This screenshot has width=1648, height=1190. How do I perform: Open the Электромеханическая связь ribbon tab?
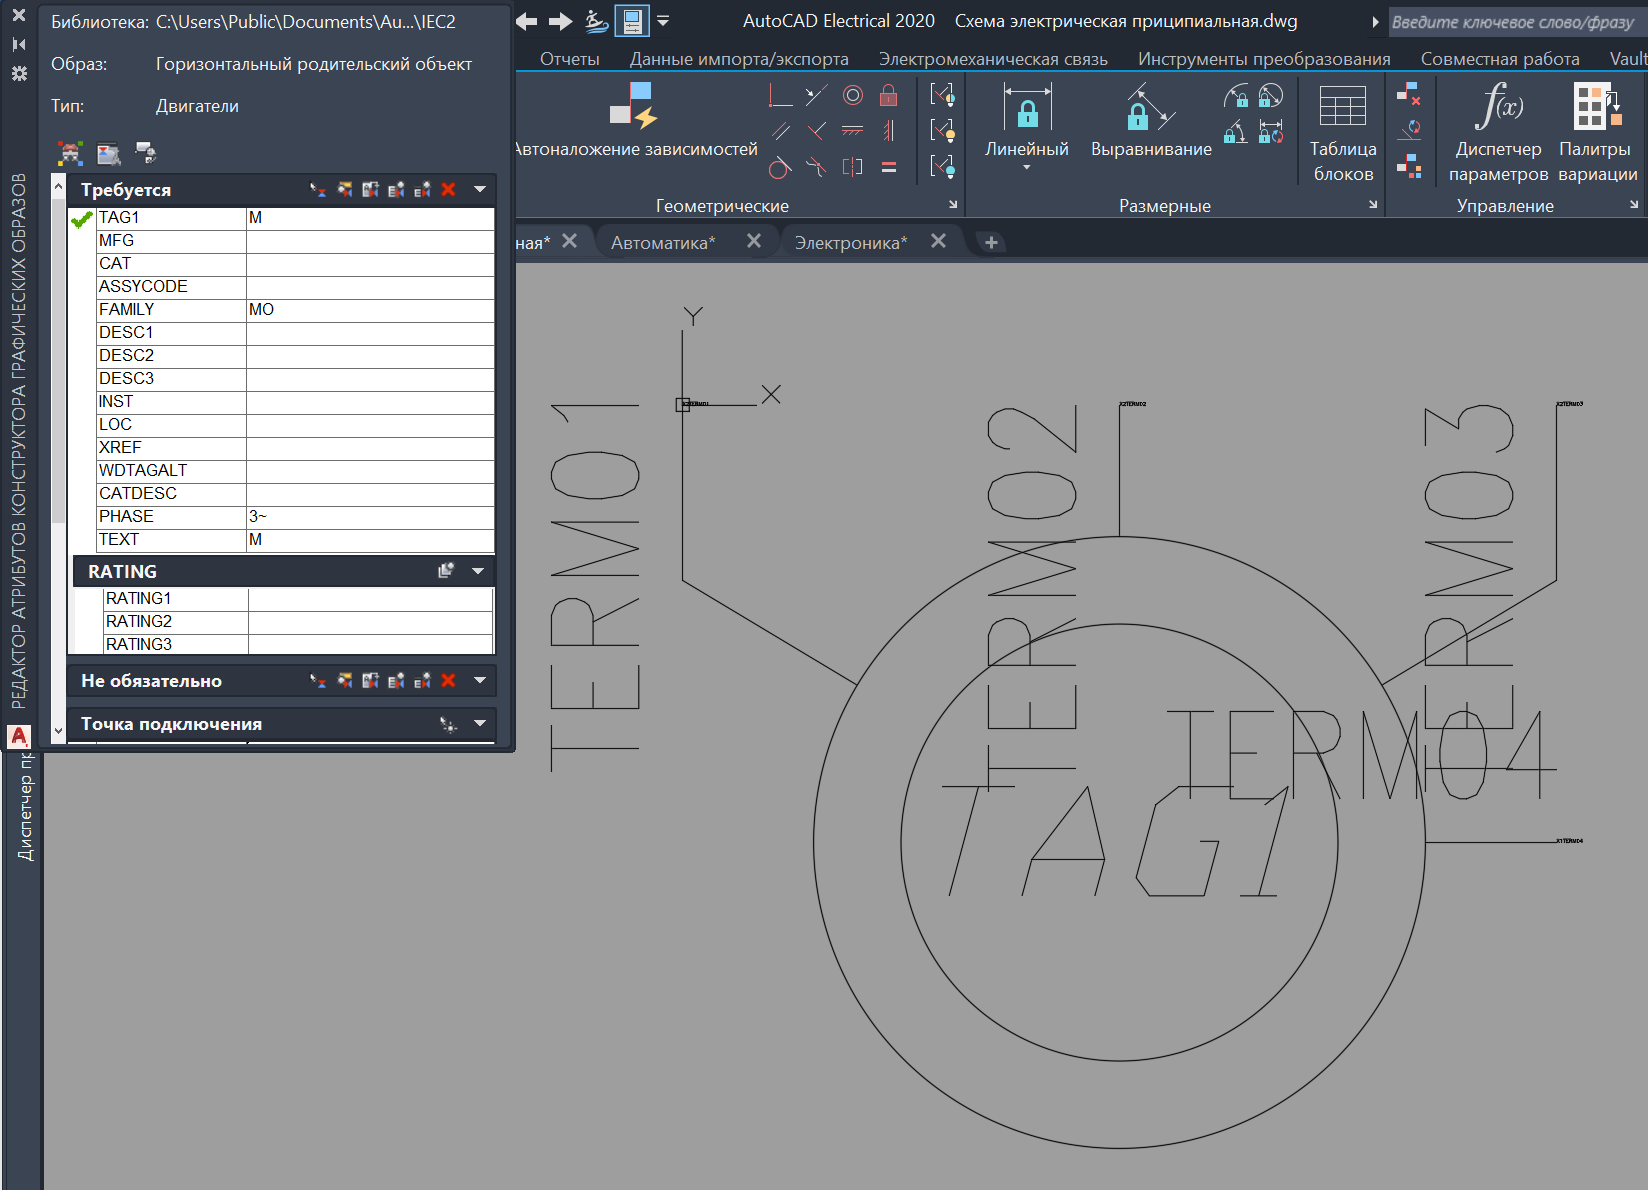(993, 59)
